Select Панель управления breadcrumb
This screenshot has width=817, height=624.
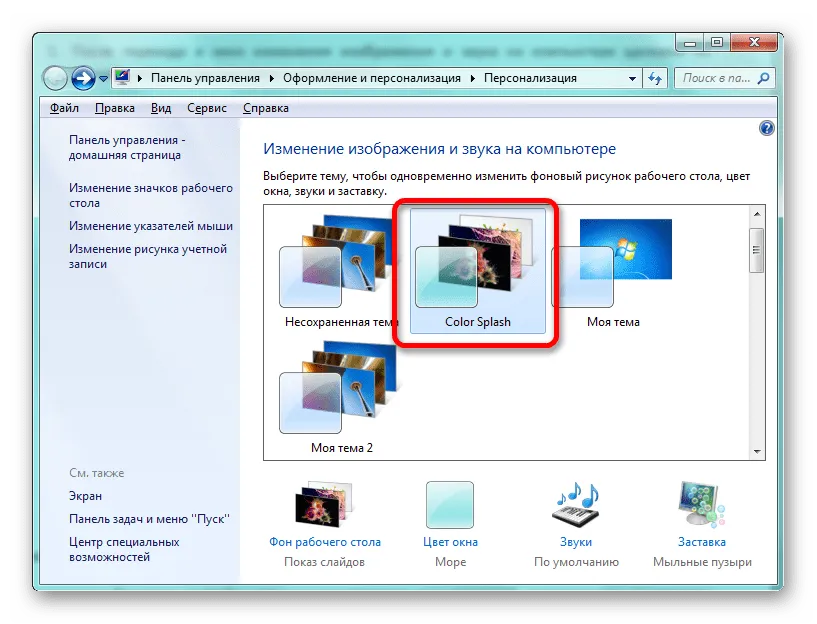pos(205,78)
